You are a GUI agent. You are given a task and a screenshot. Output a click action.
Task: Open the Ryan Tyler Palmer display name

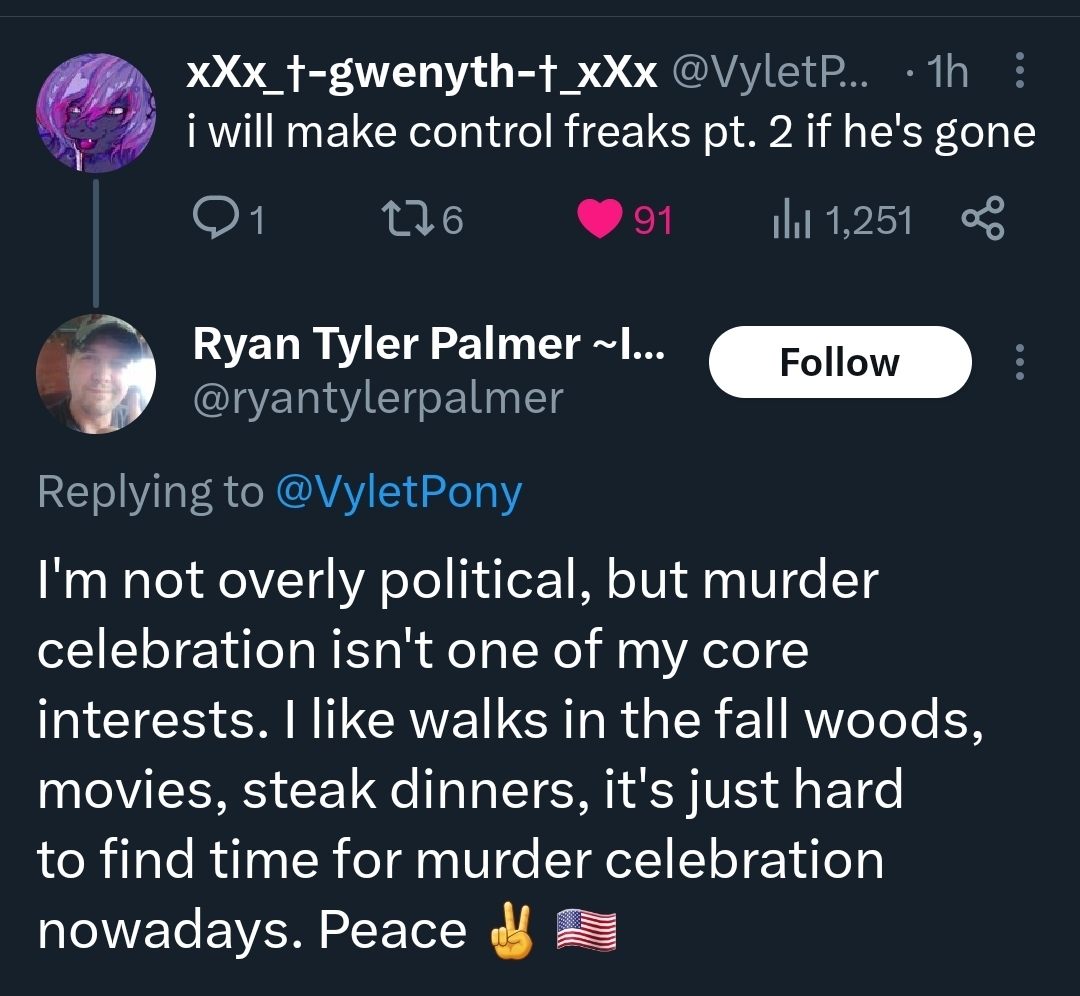(x=430, y=344)
